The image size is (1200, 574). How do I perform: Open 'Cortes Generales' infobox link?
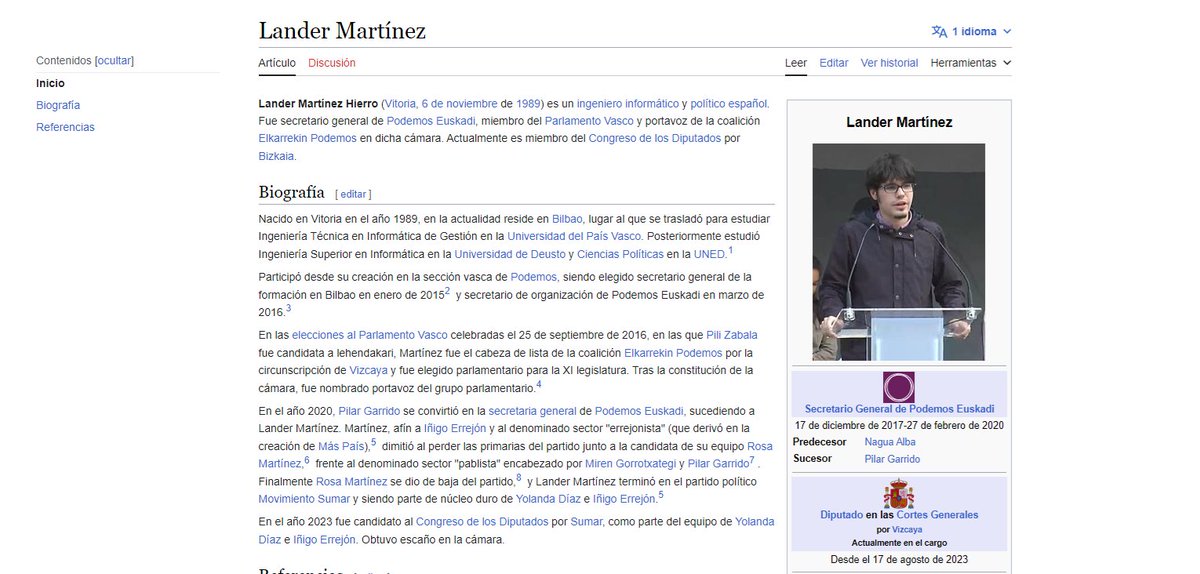[938, 515]
